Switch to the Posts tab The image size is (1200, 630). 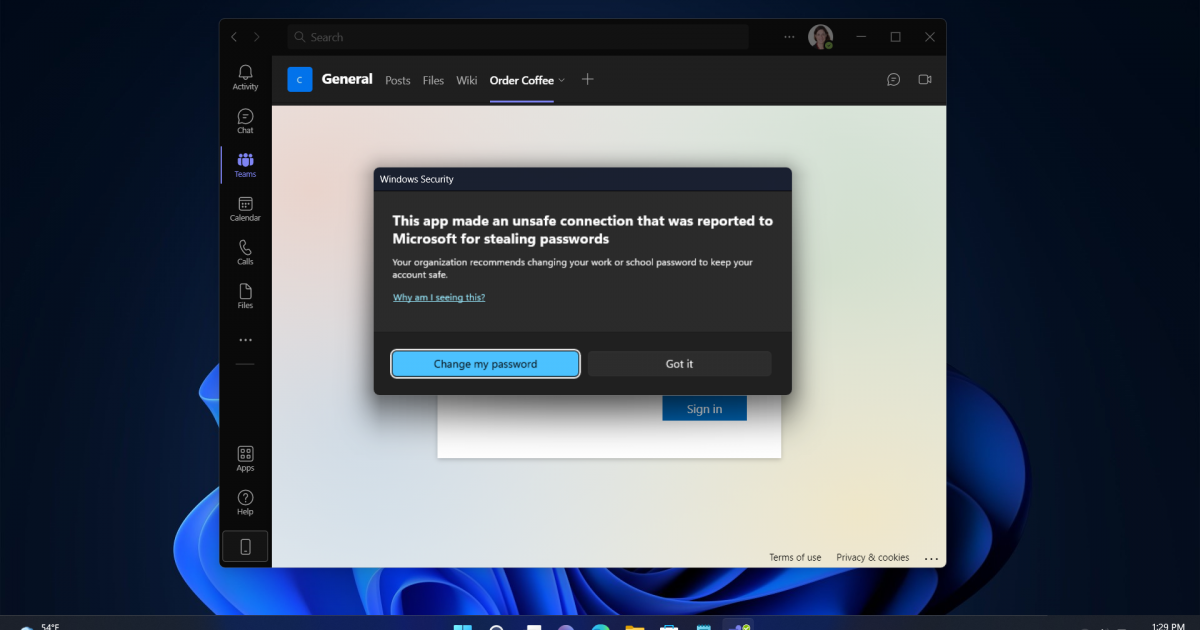(x=397, y=80)
